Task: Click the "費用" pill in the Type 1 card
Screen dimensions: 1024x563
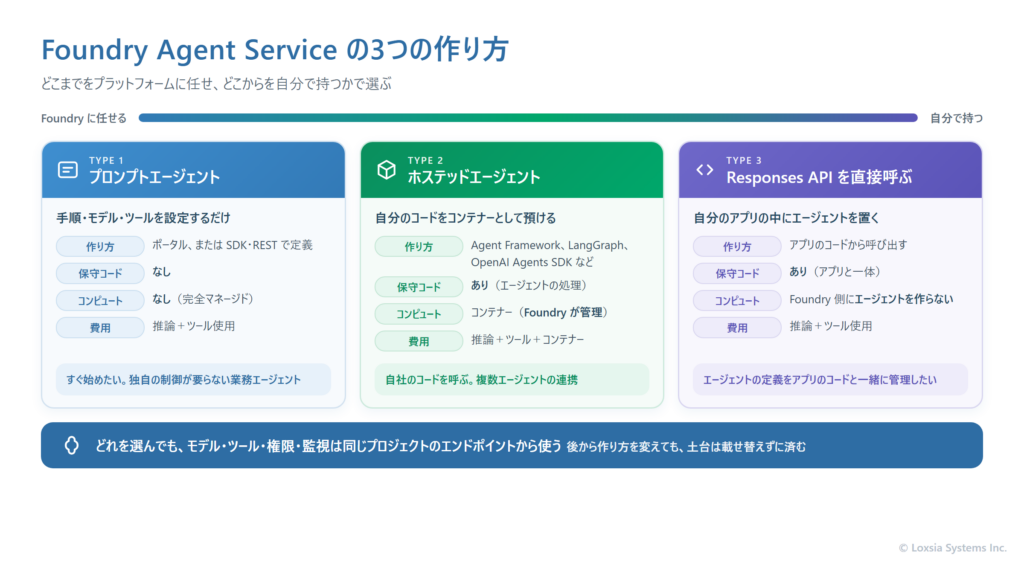Action: (x=100, y=328)
